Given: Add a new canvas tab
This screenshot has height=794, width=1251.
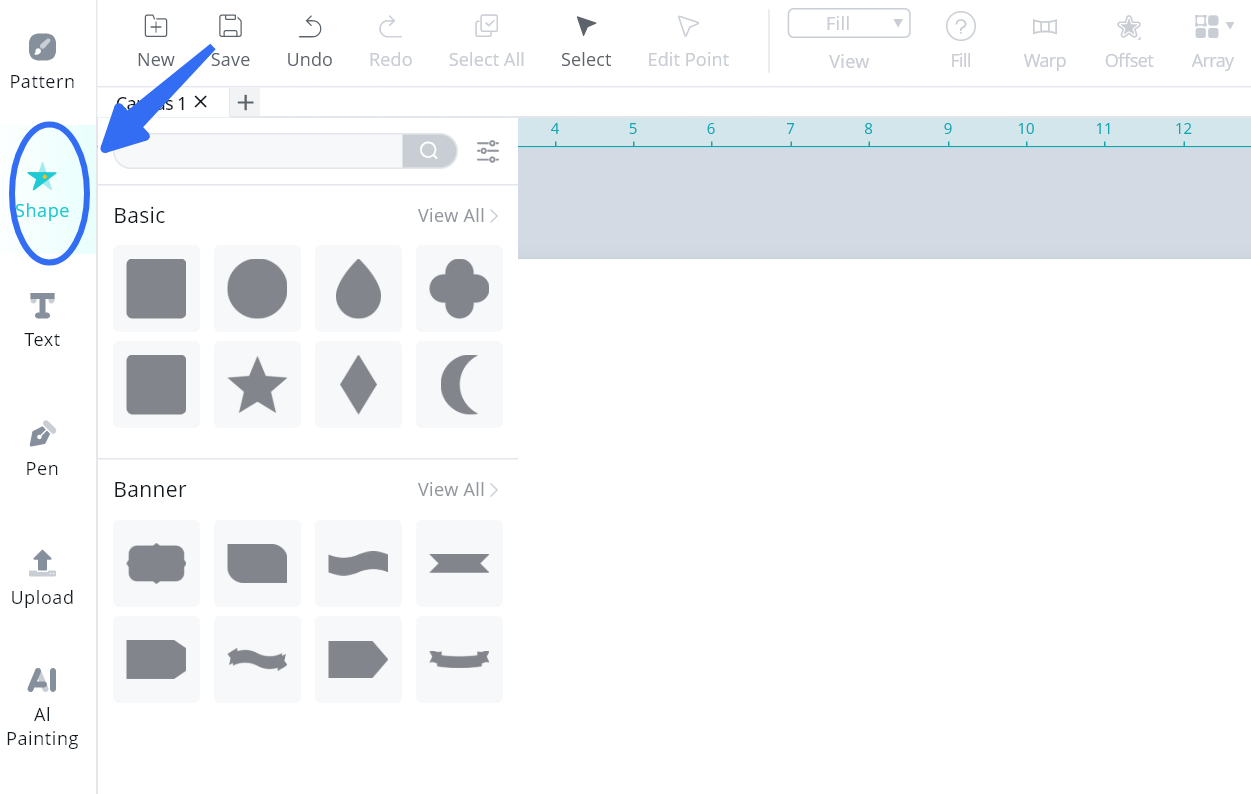Looking at the screenshot, I should coord(245,102).
